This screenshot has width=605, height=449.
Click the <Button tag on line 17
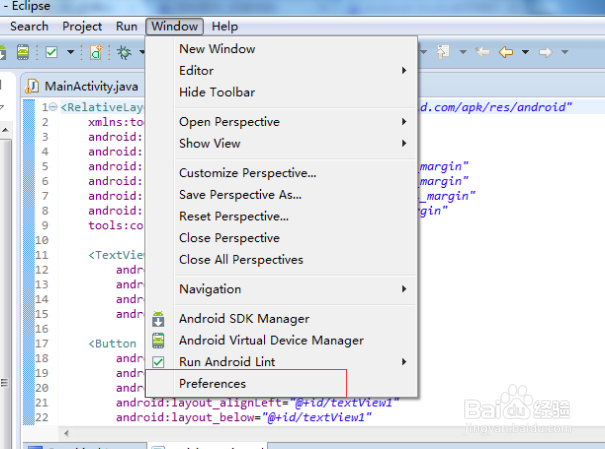(x=112, y=343)
